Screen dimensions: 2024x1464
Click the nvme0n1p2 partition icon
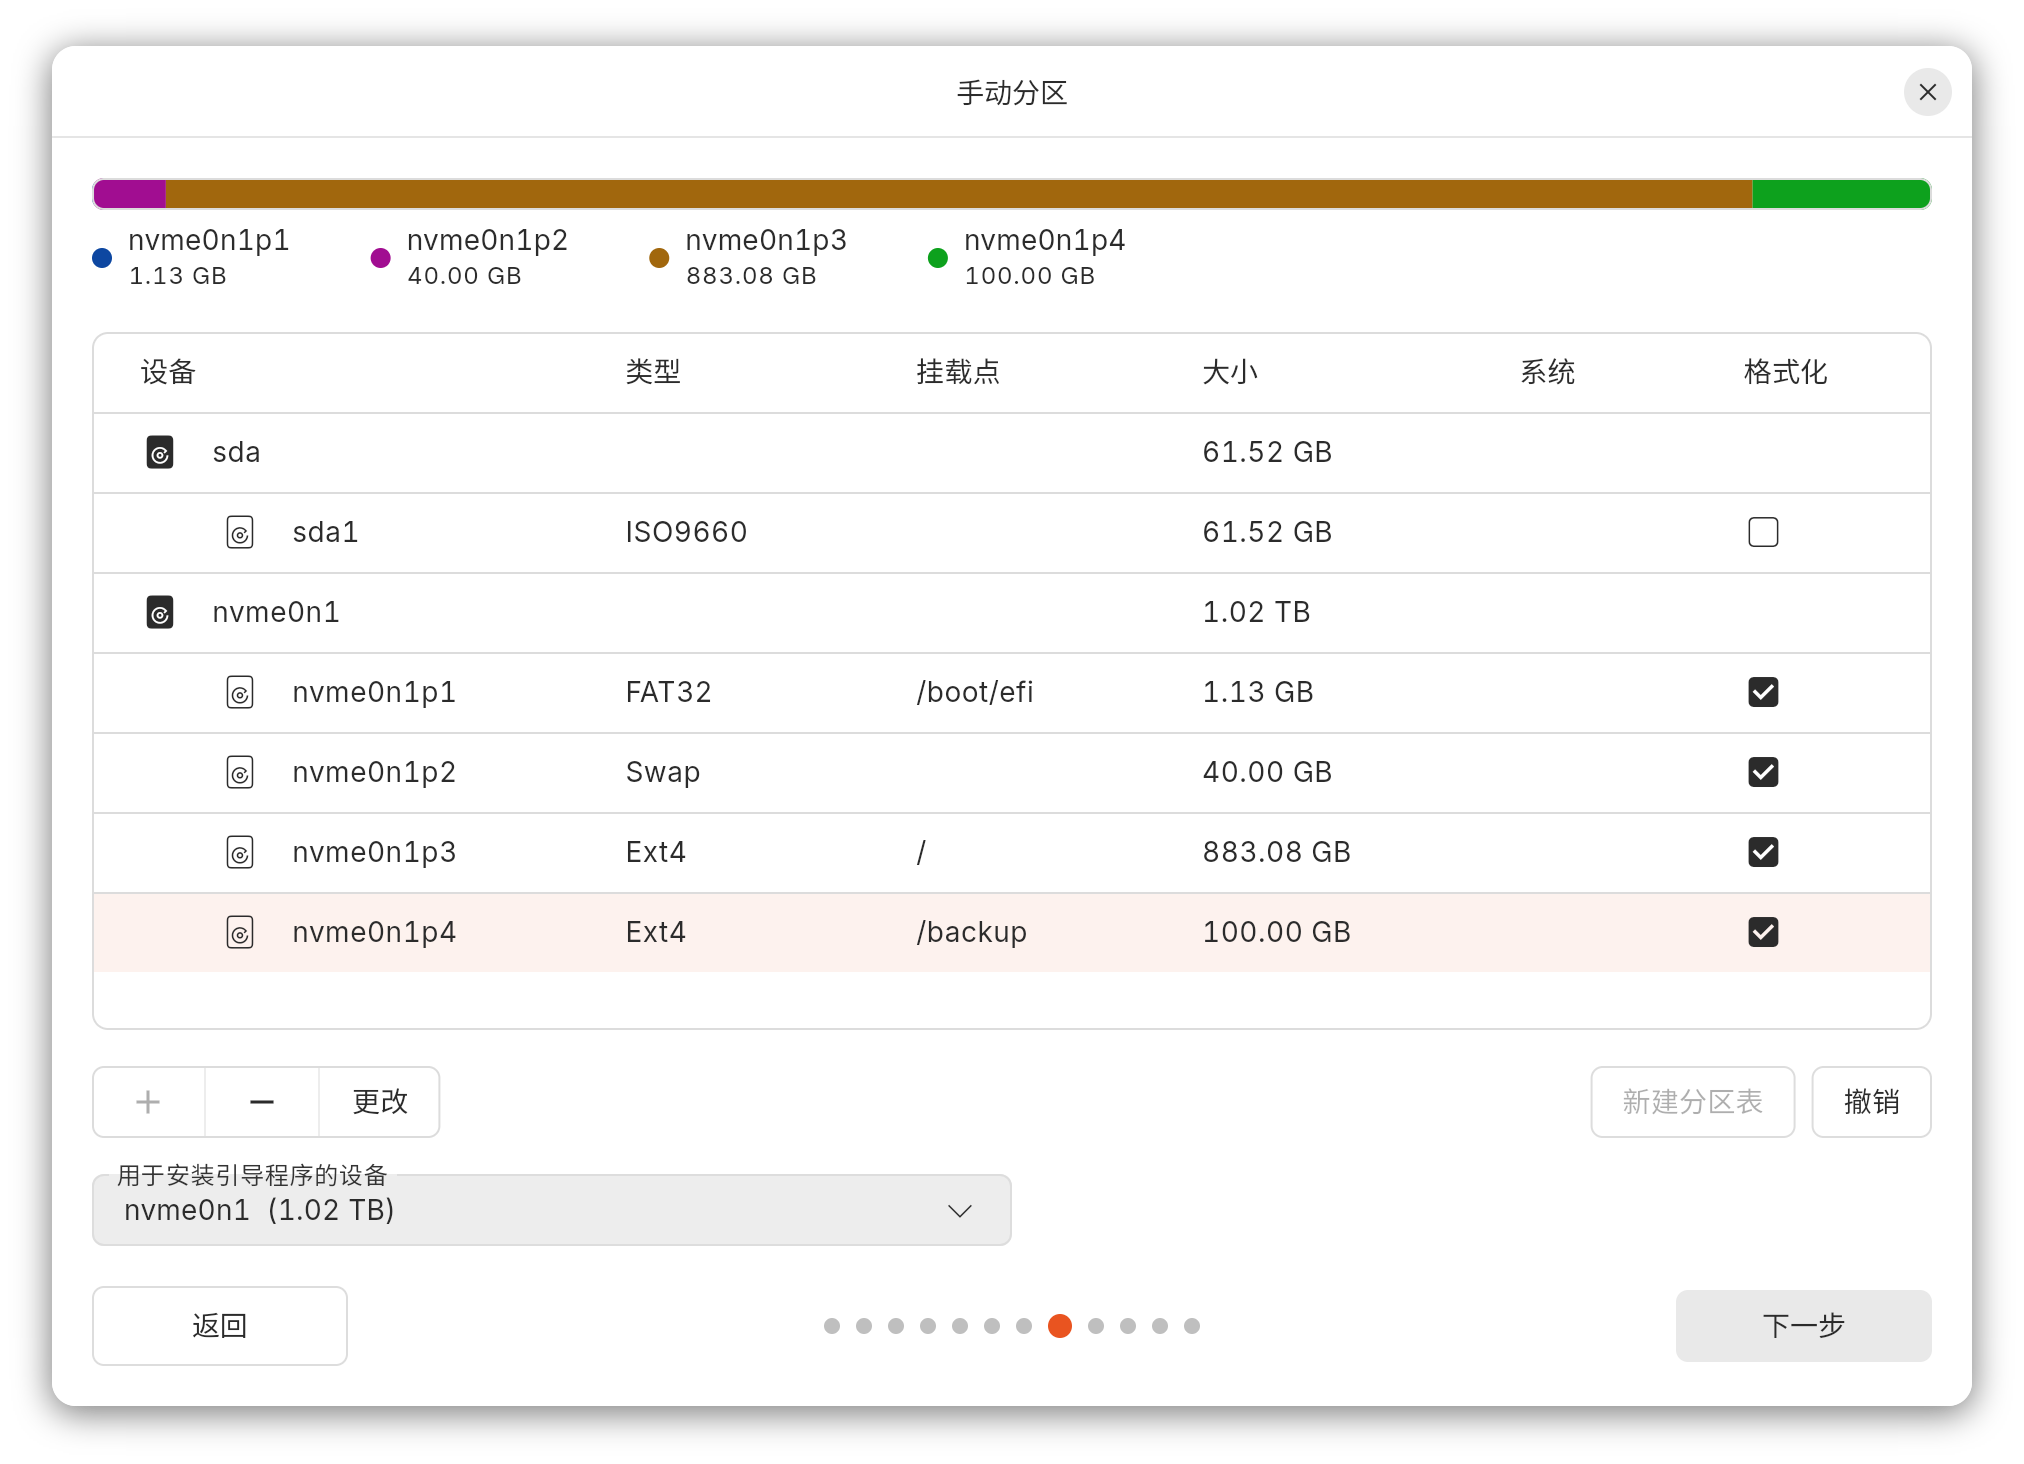(x=240, y=772)
